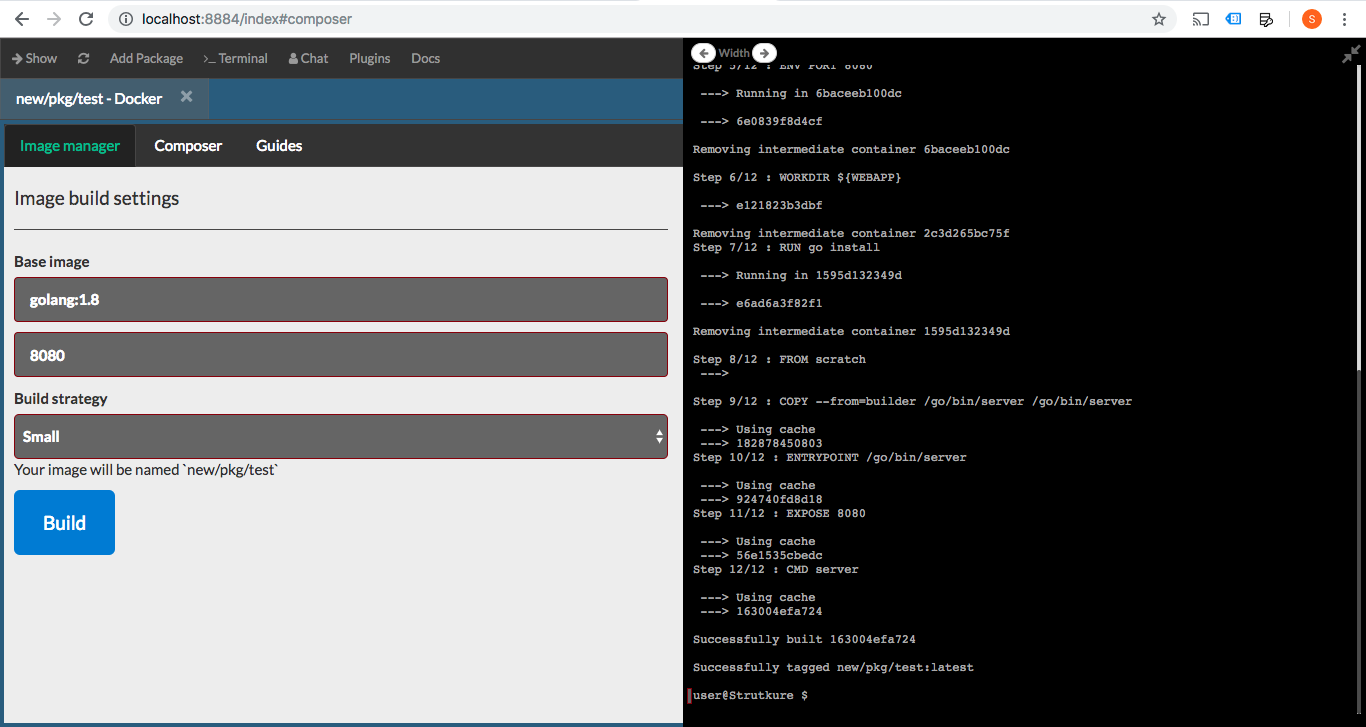Close the new/pkg/test - Docker tab

click(x=186, y=97)
